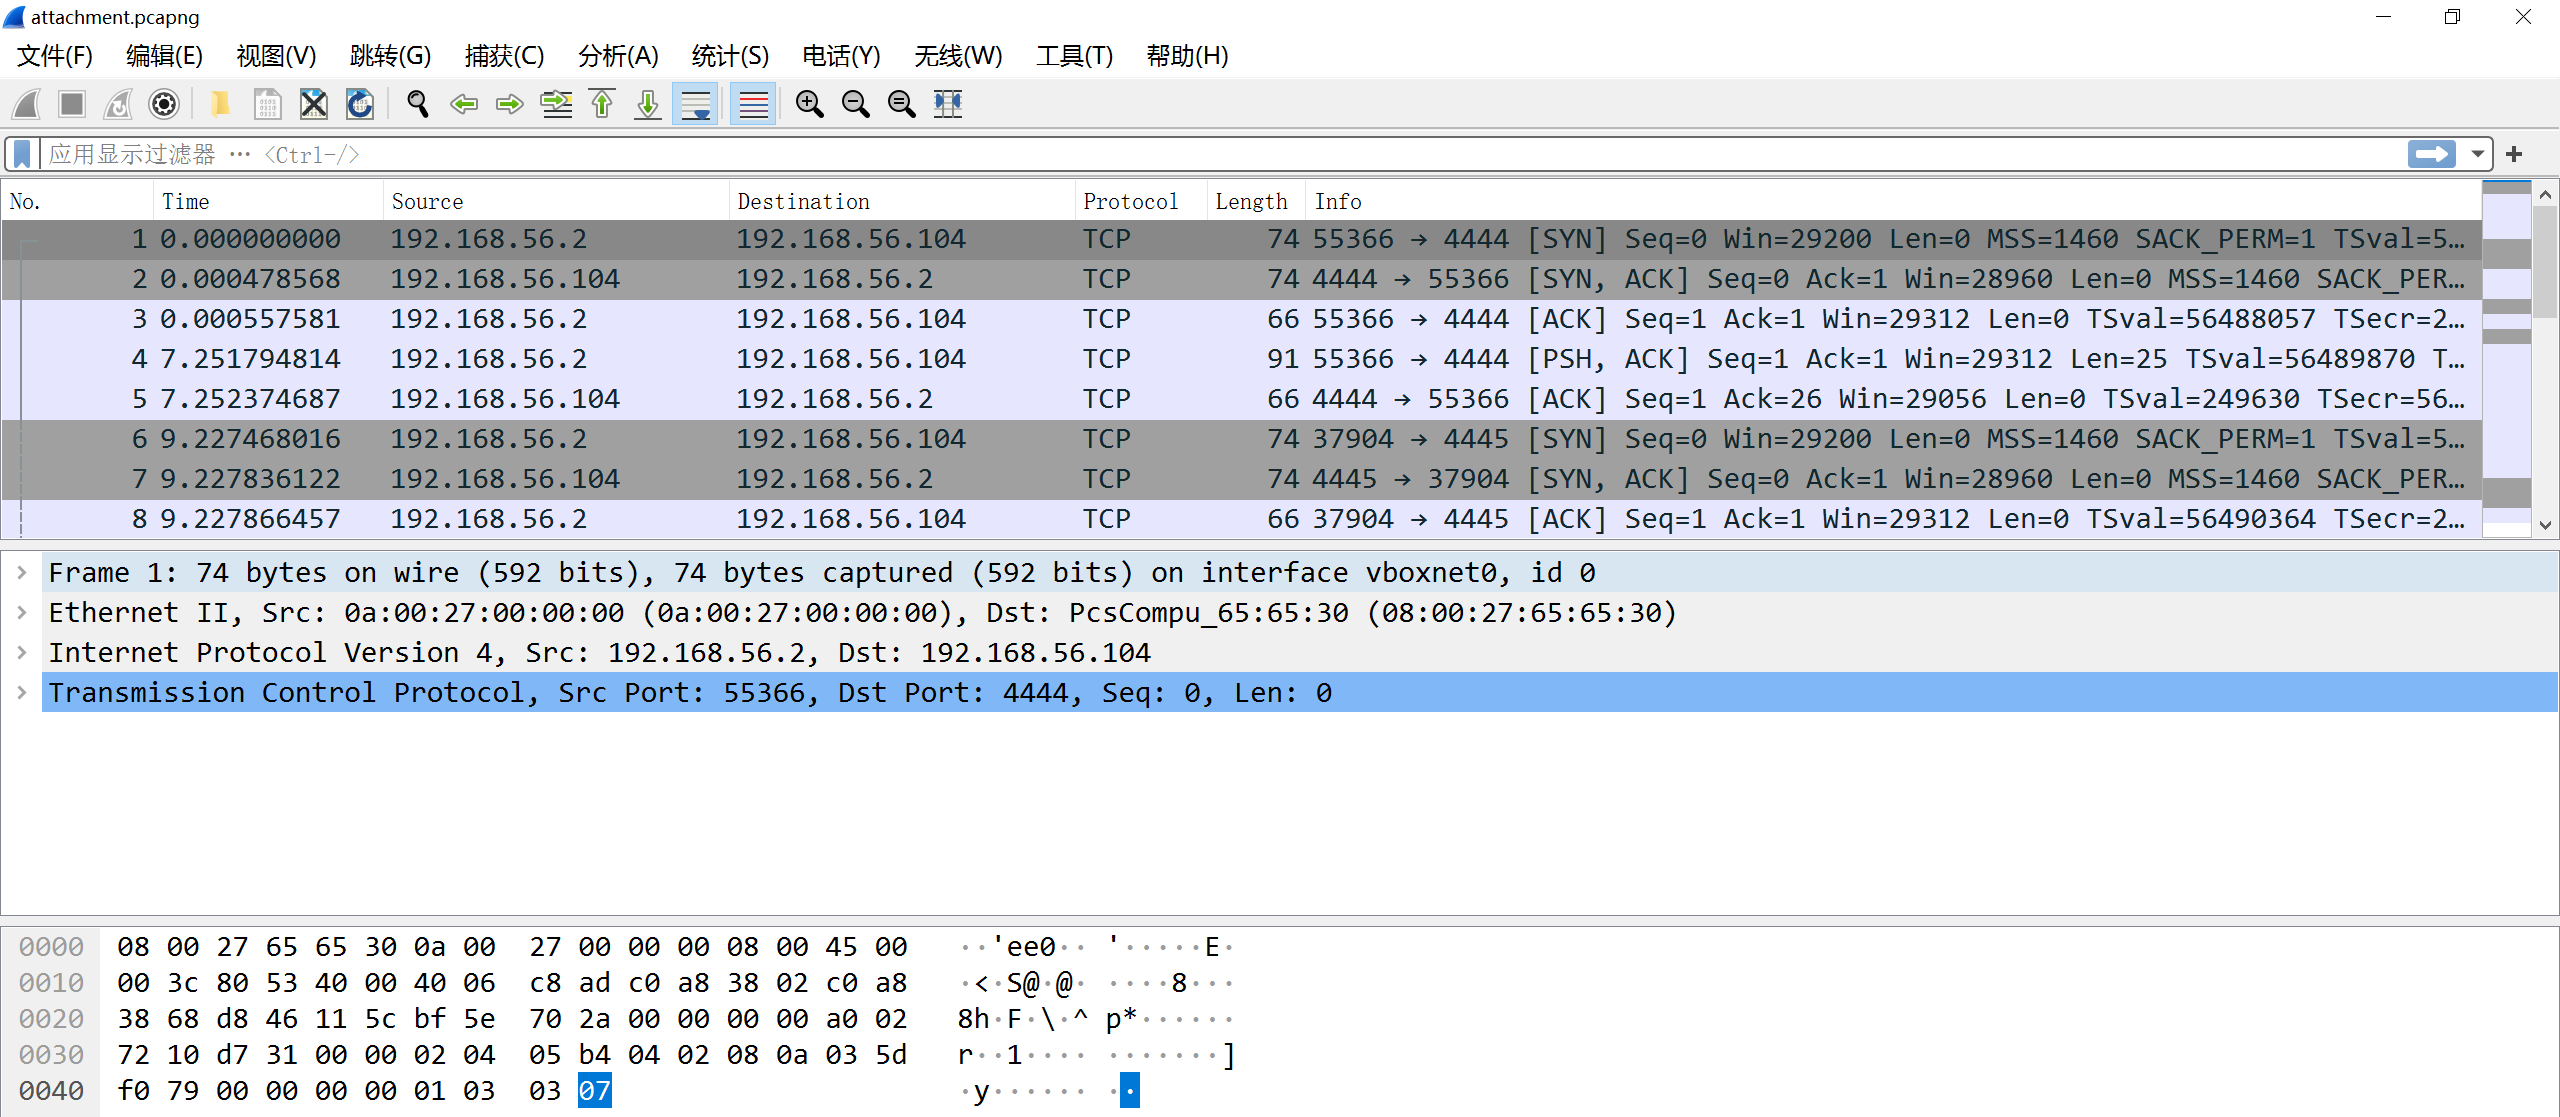The width and height of the screenshot is (2560, 1117).
Task: Jump to the last packet
Action: pos(648,104)
